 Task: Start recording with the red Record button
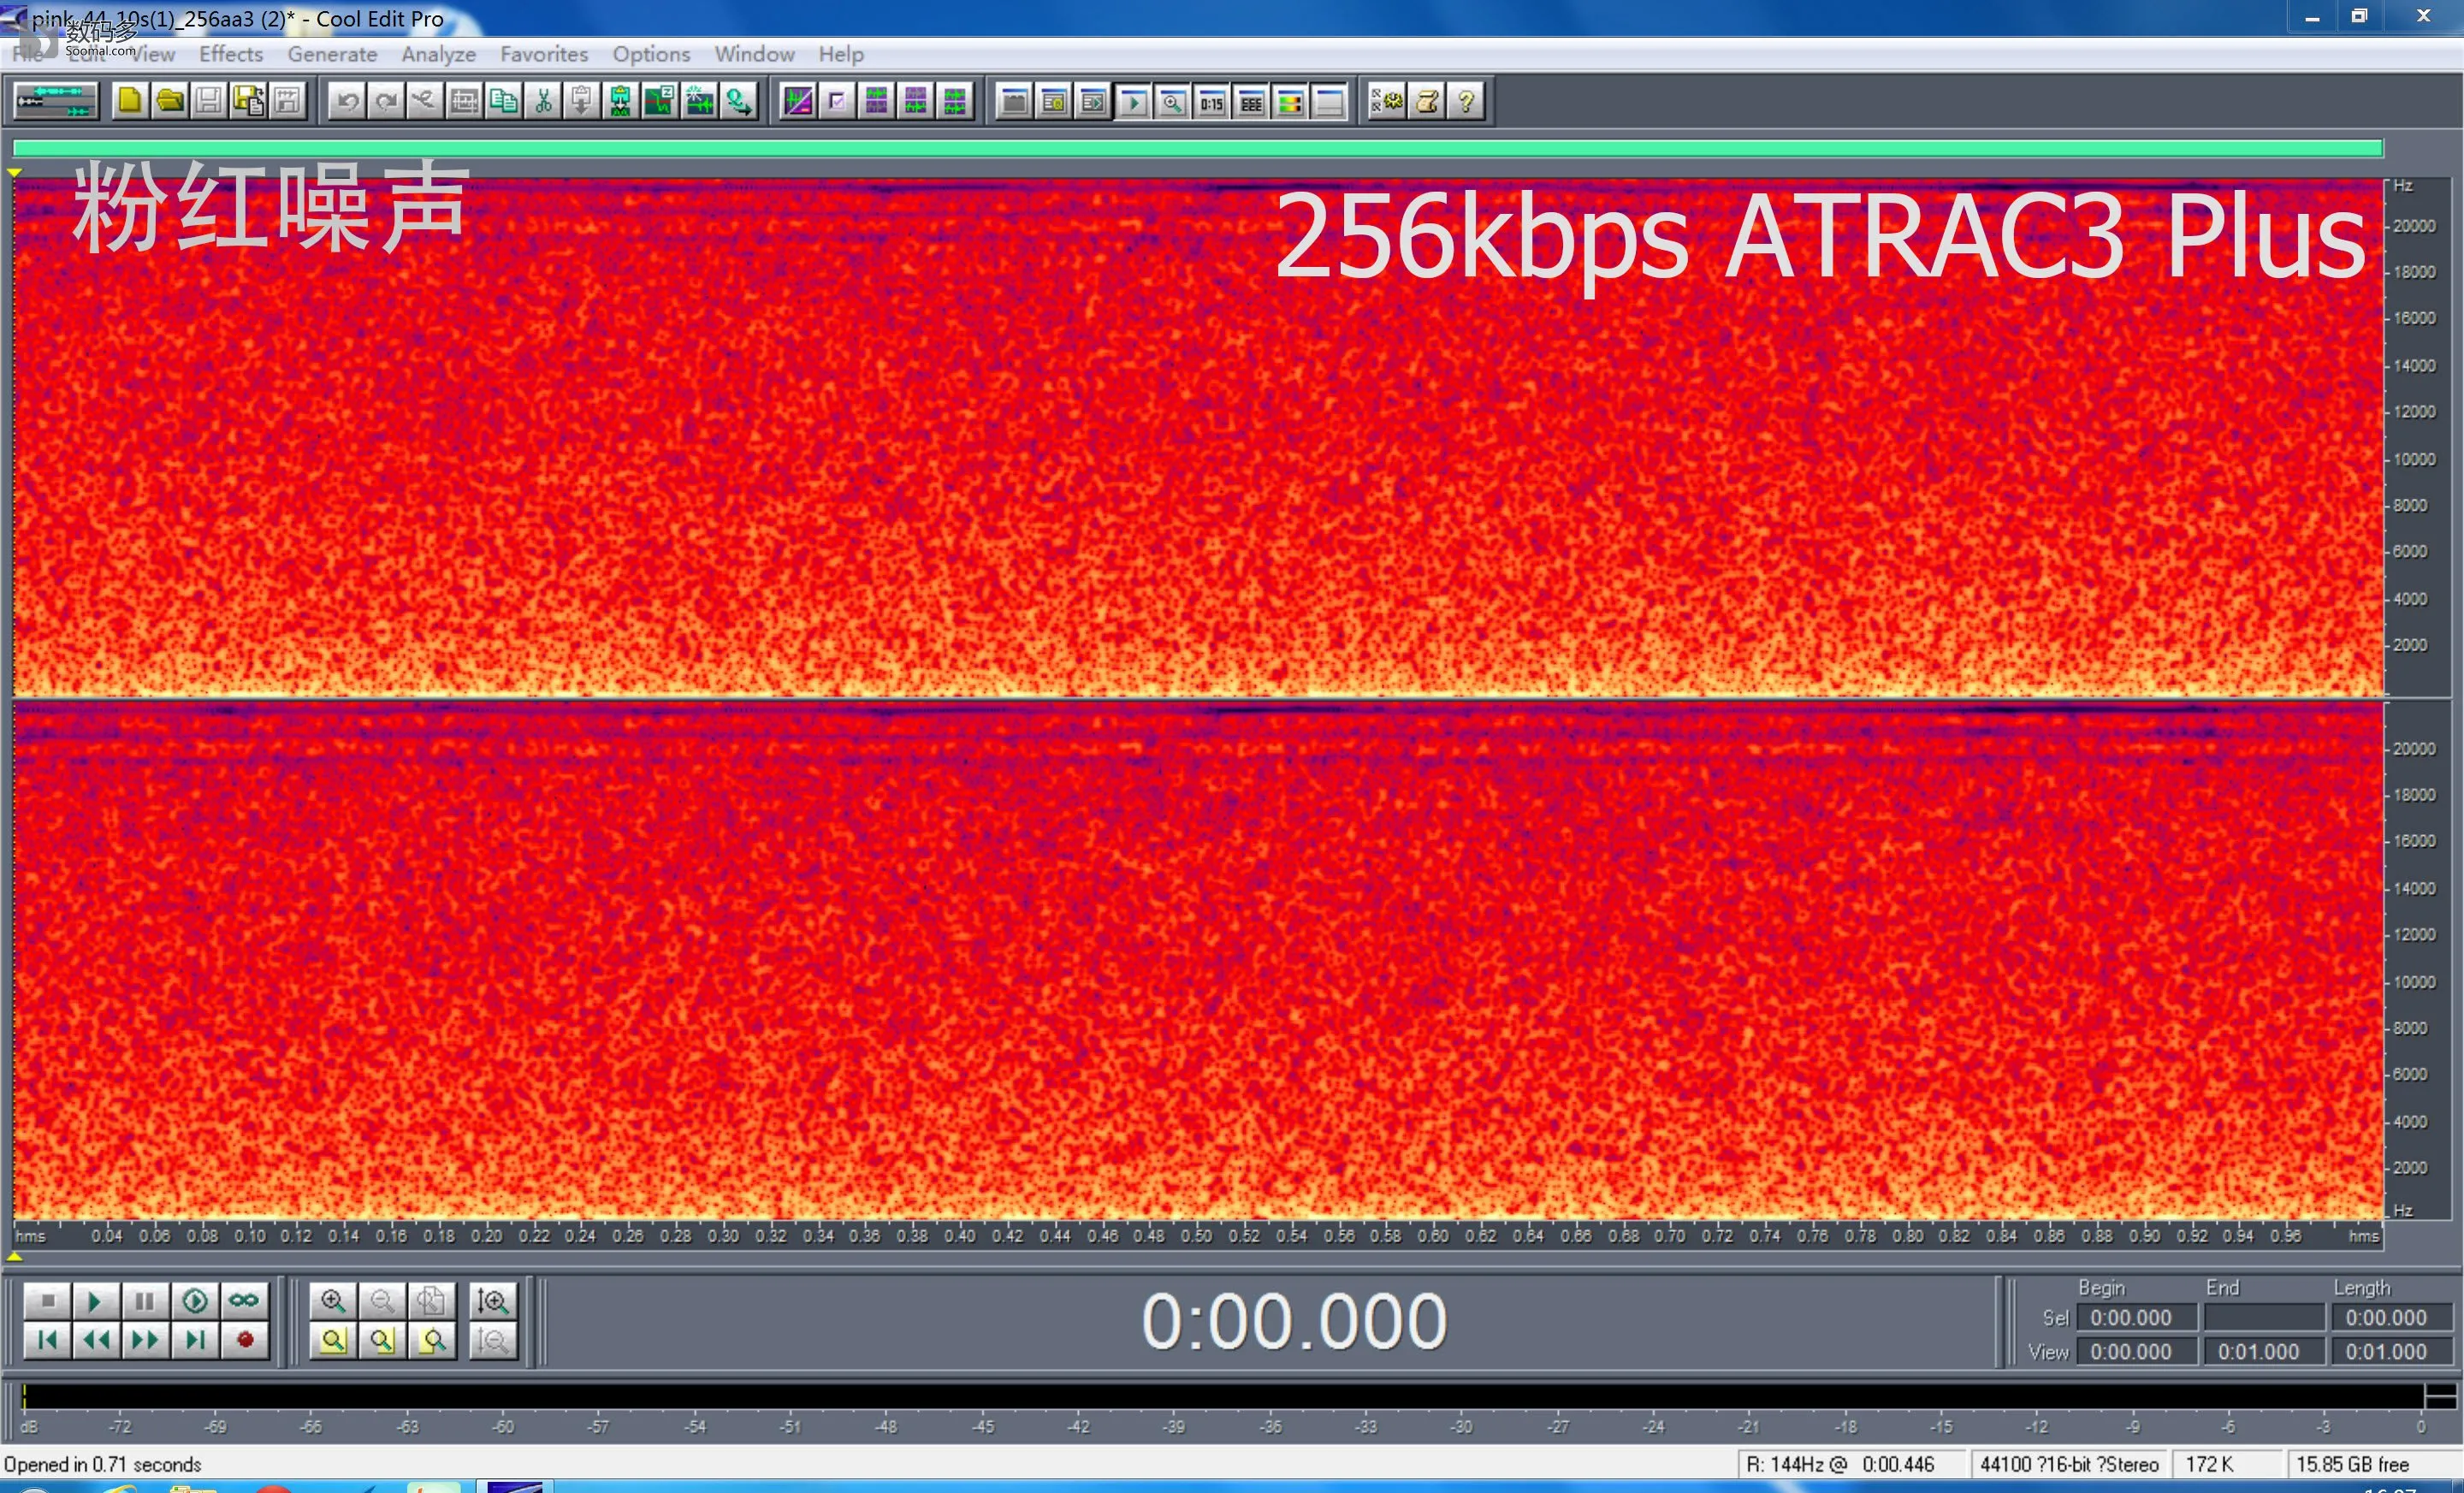[244, 1339]
